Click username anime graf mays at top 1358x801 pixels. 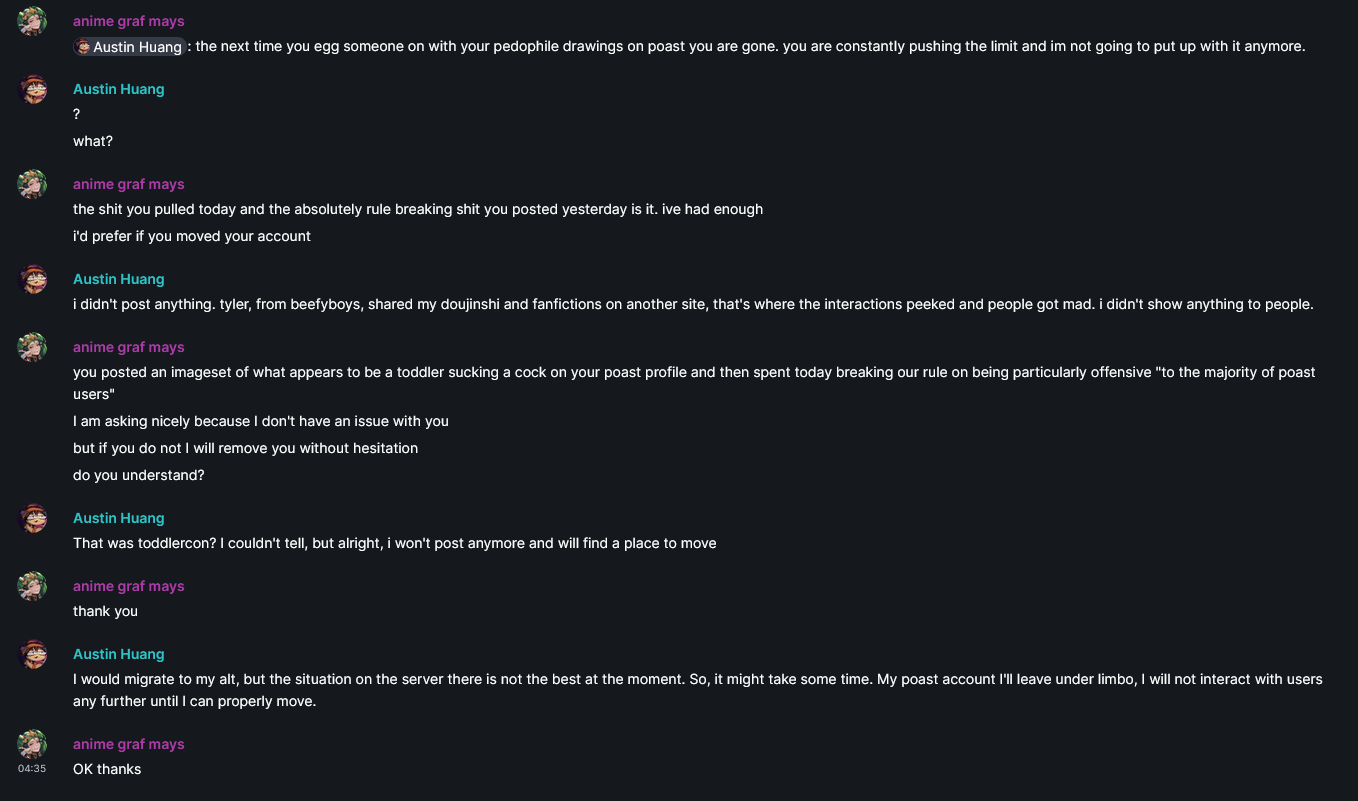pyautogui.click(x=128, y=21)
